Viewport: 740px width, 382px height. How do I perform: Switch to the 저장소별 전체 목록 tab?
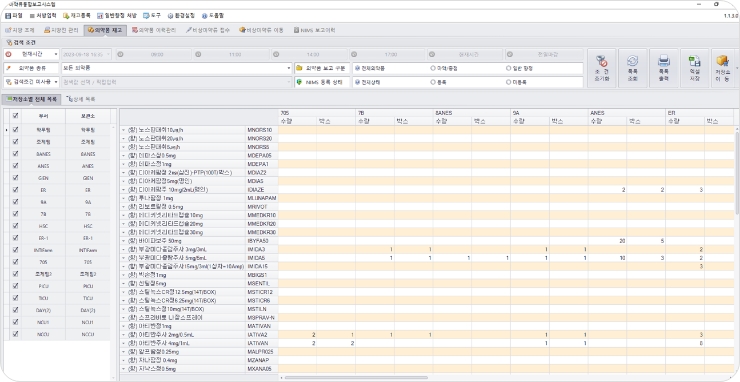coord(31,100)
